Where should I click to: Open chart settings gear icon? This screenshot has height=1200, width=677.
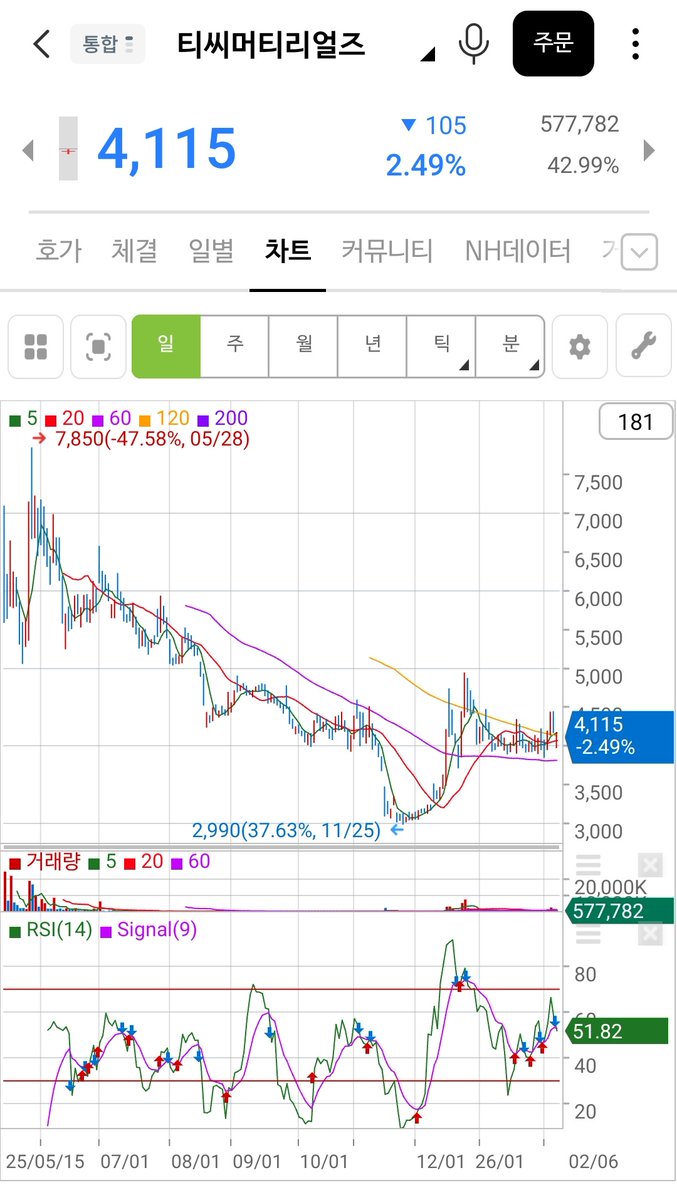pyautogui.click(x=580, y=347)
